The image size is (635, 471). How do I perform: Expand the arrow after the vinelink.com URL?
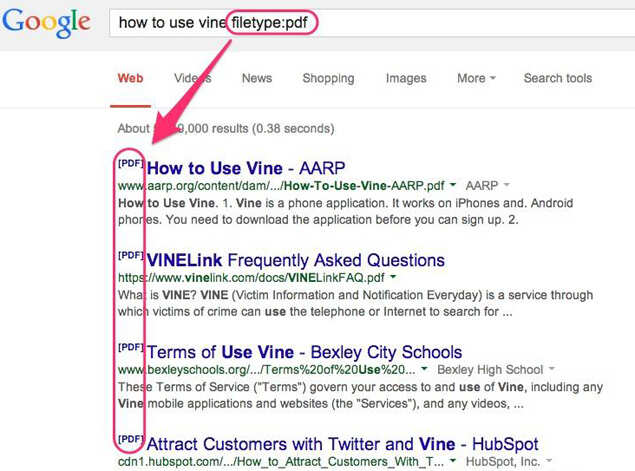click(x=394, y=277)
